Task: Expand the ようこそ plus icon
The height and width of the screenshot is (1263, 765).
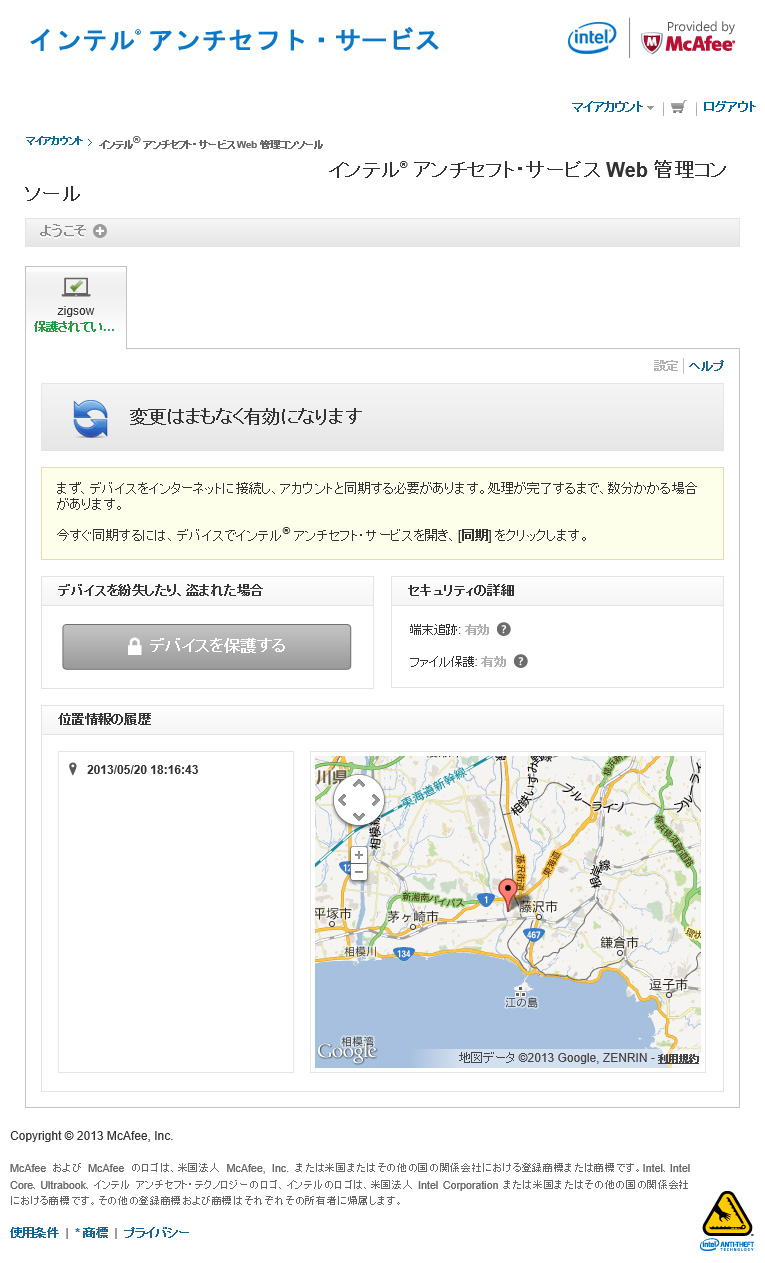Action: pyautogui.click(x=100, y=231)
